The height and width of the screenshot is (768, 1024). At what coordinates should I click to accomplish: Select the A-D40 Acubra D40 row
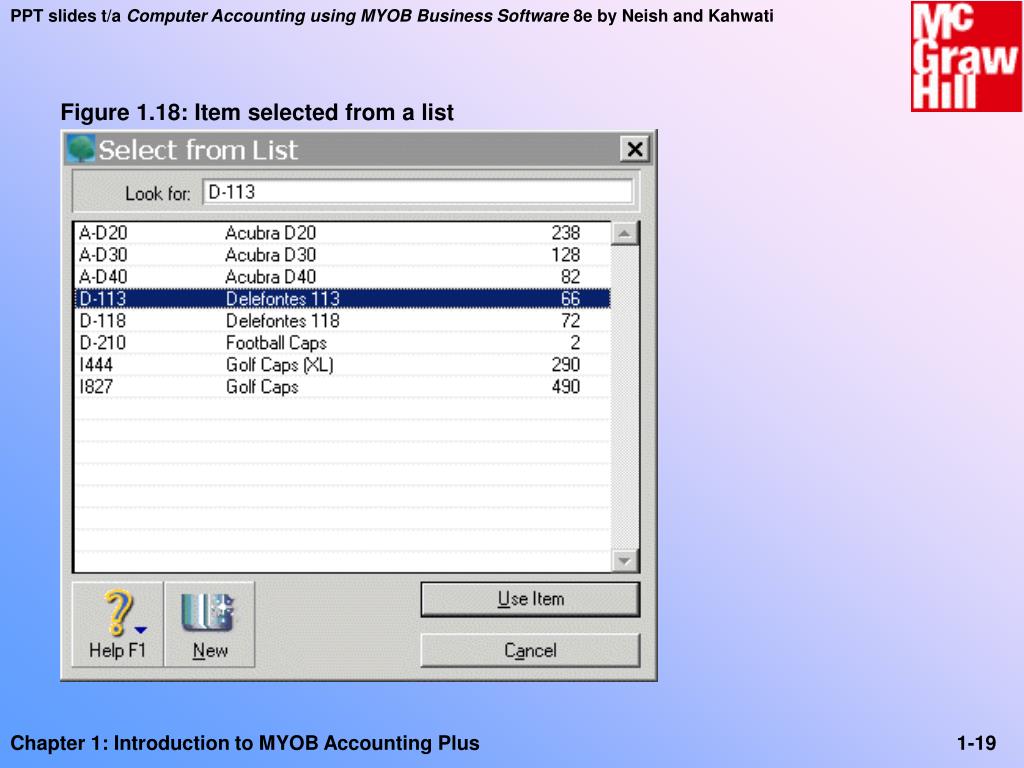[x=343, y=277]
